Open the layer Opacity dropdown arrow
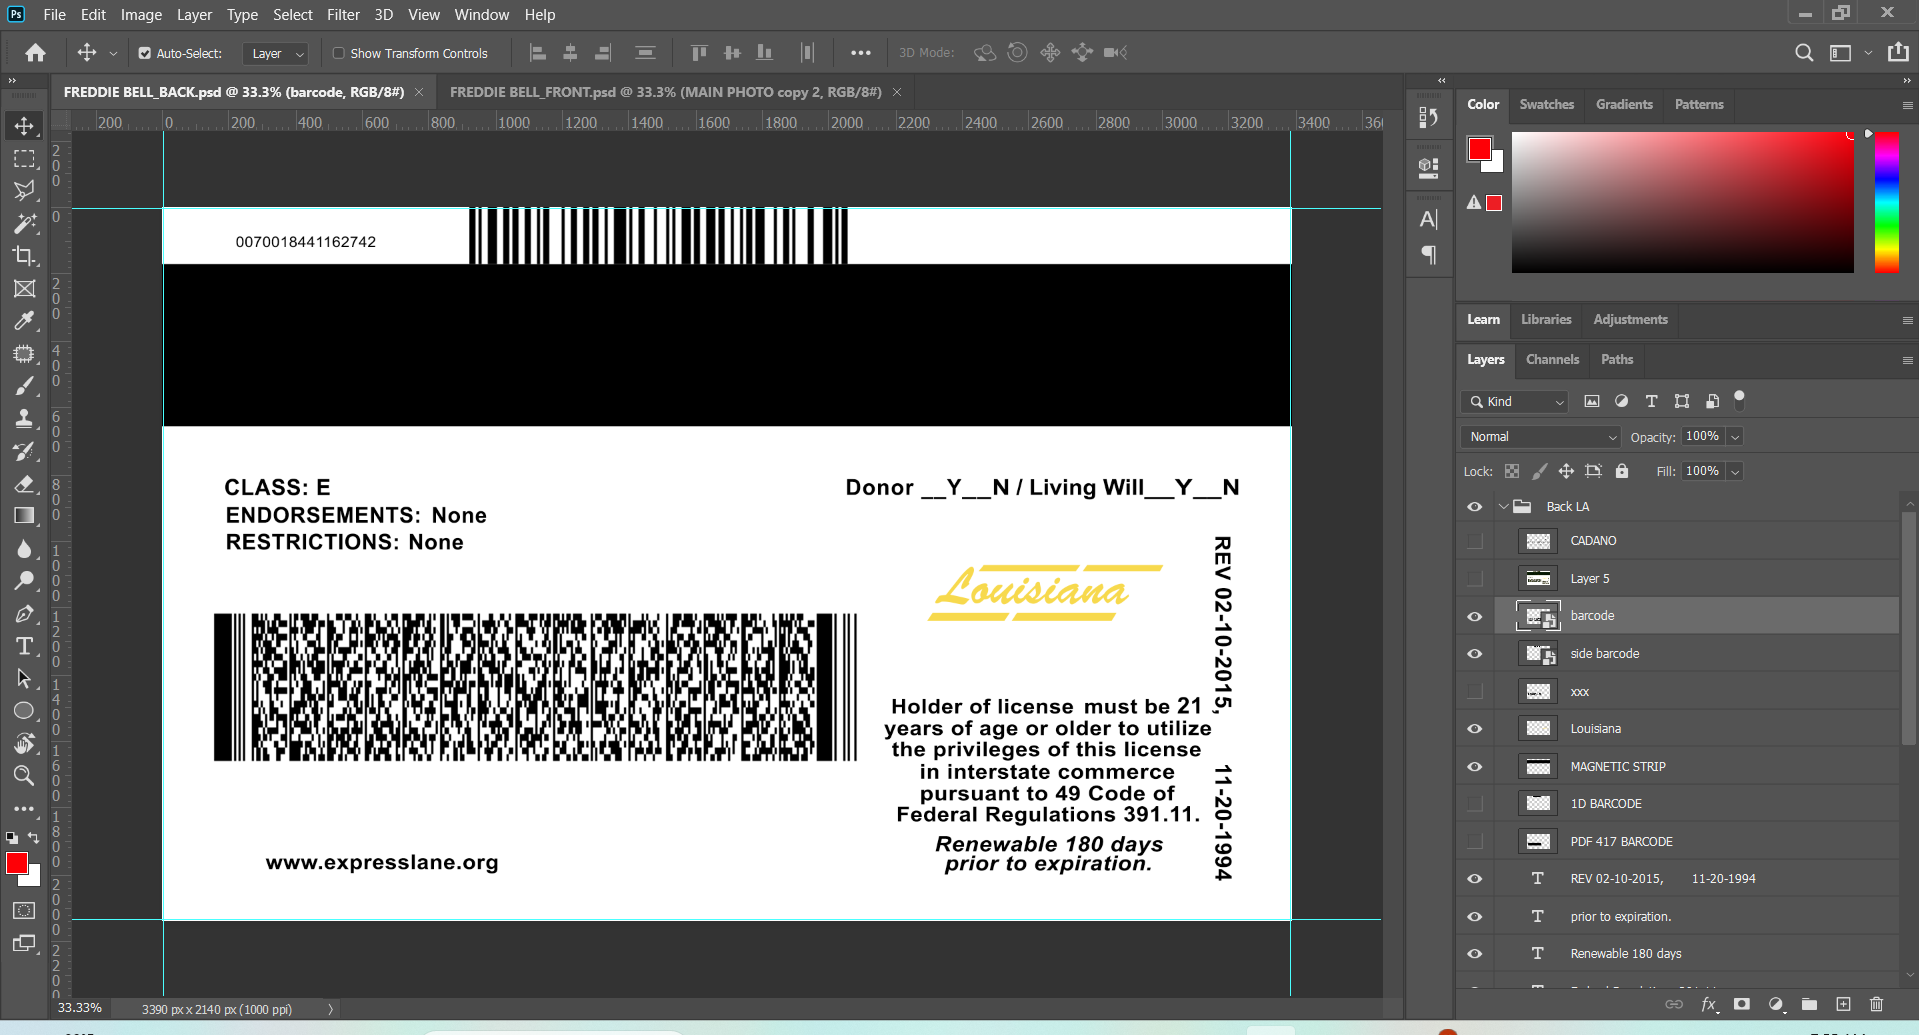 1735,437
